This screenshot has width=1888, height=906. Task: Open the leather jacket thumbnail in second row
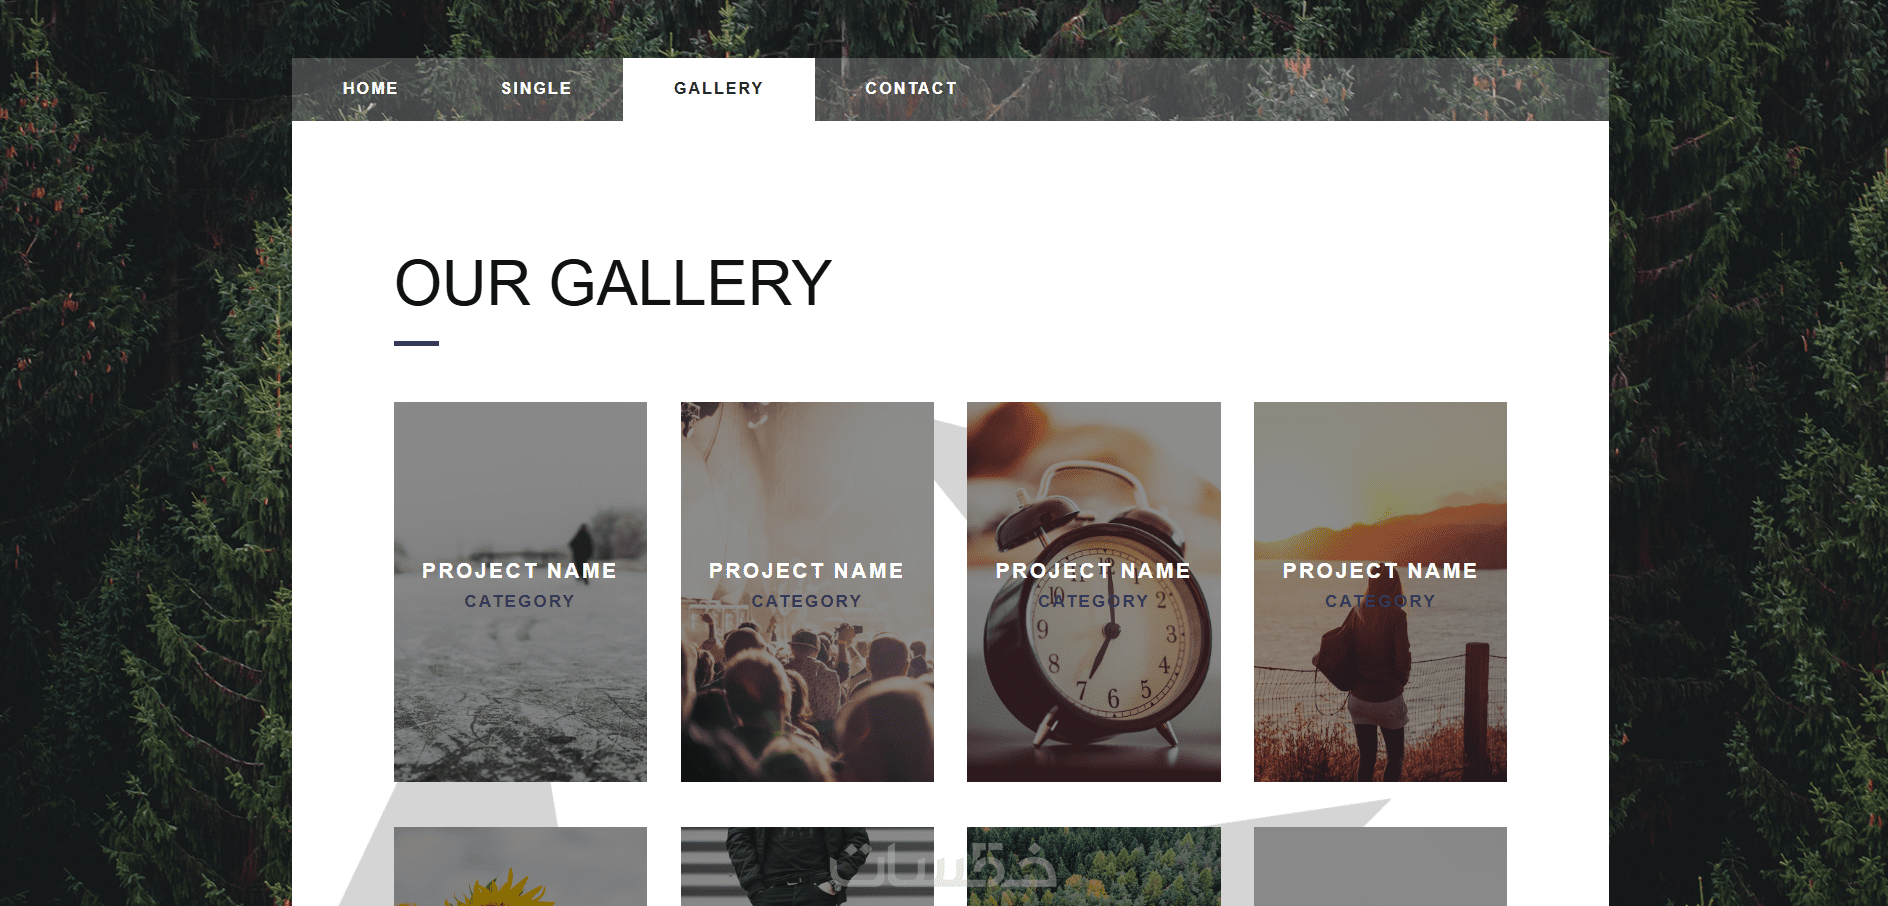point(807,866)
